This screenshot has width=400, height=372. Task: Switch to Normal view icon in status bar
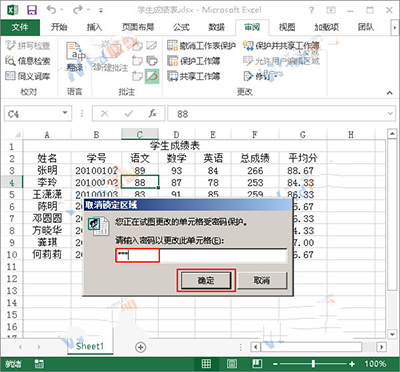(206, 363)
